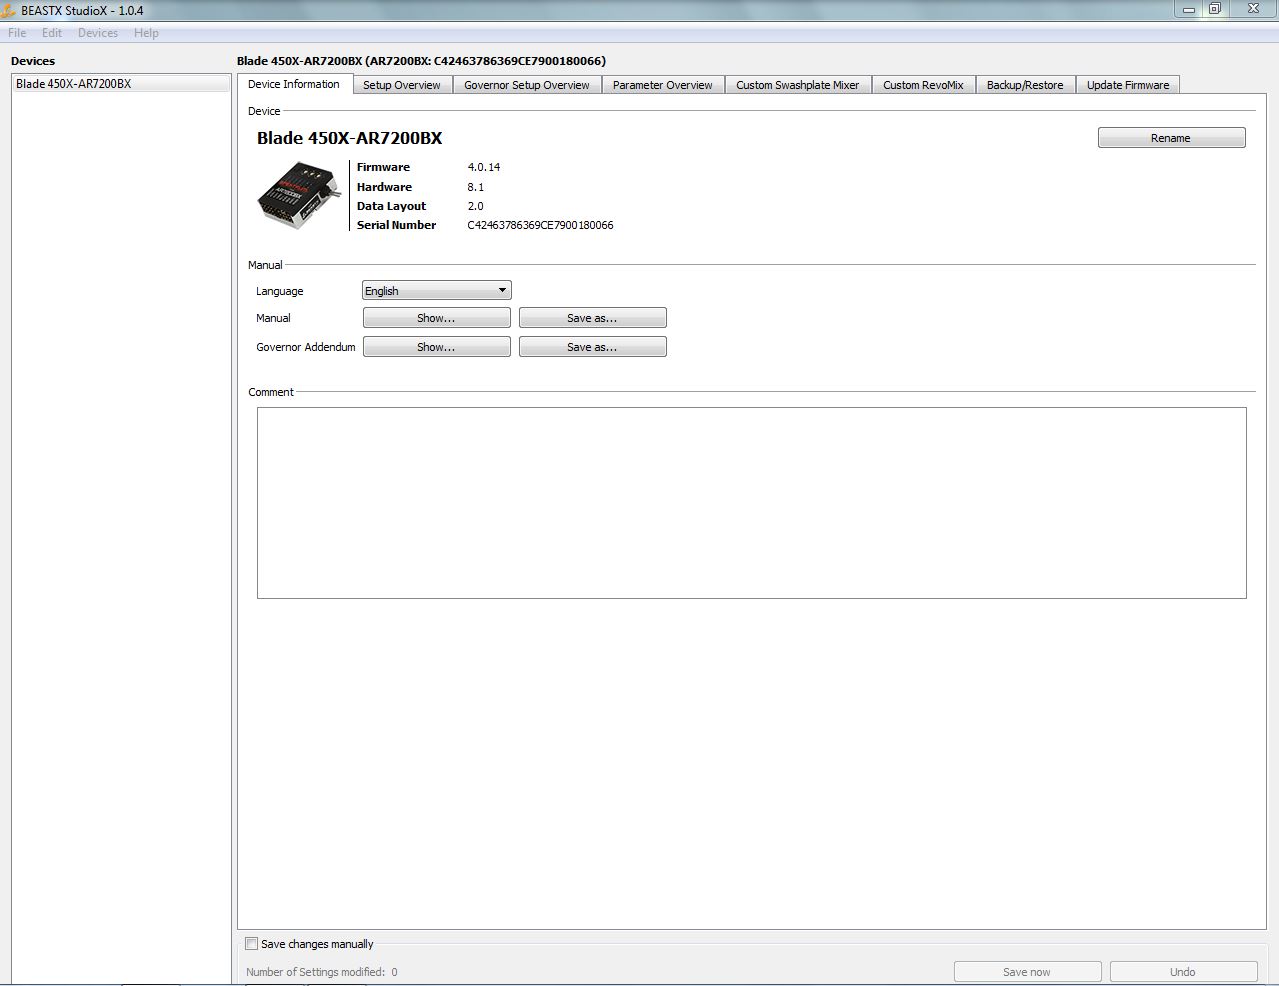Click inside the Comment text box
Image resolution: width=1279 pixels, height=986 pixels.
click(752, 503)
